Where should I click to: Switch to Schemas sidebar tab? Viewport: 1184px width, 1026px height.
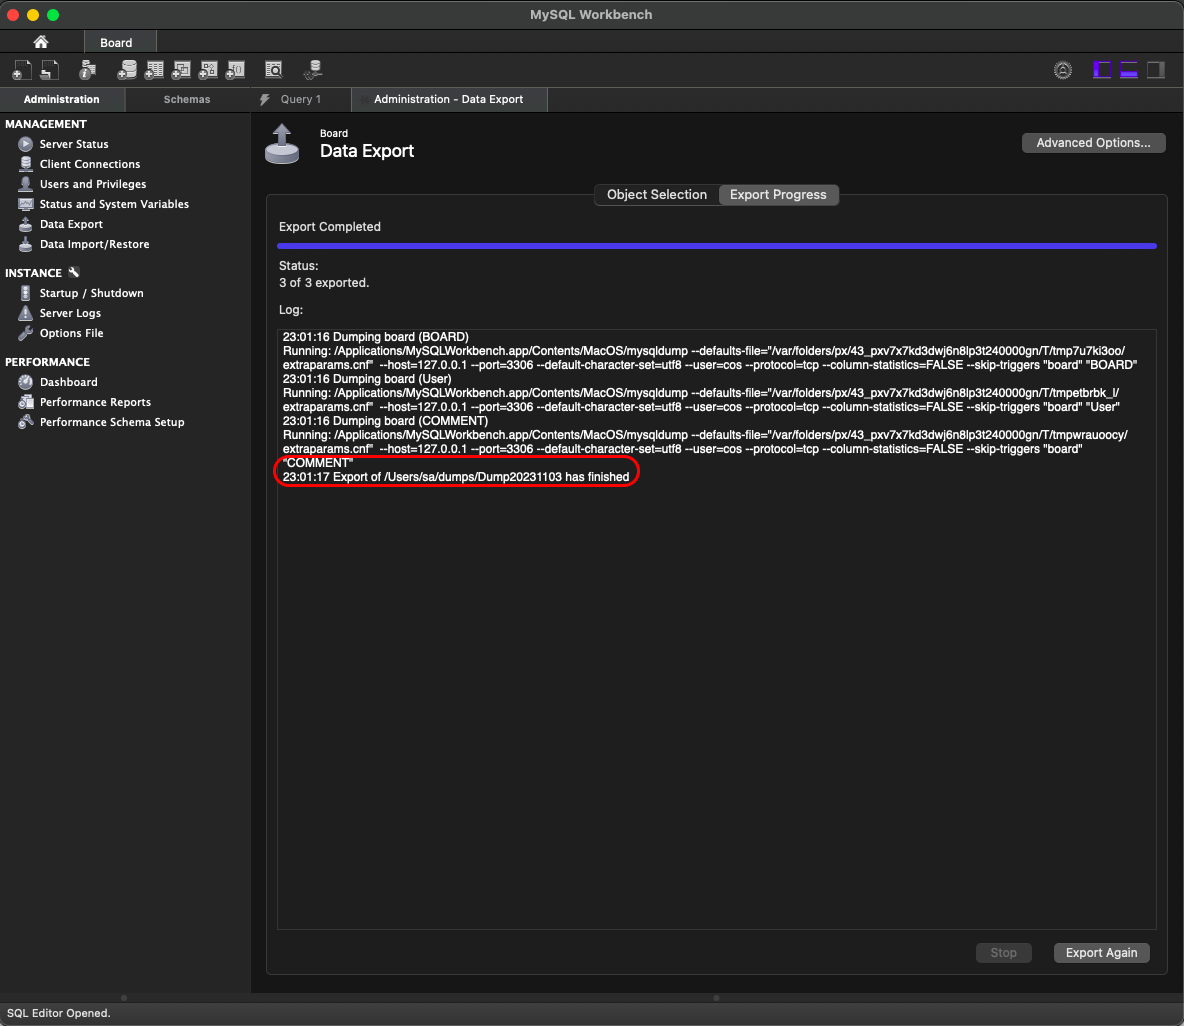[x=187, y=99]
